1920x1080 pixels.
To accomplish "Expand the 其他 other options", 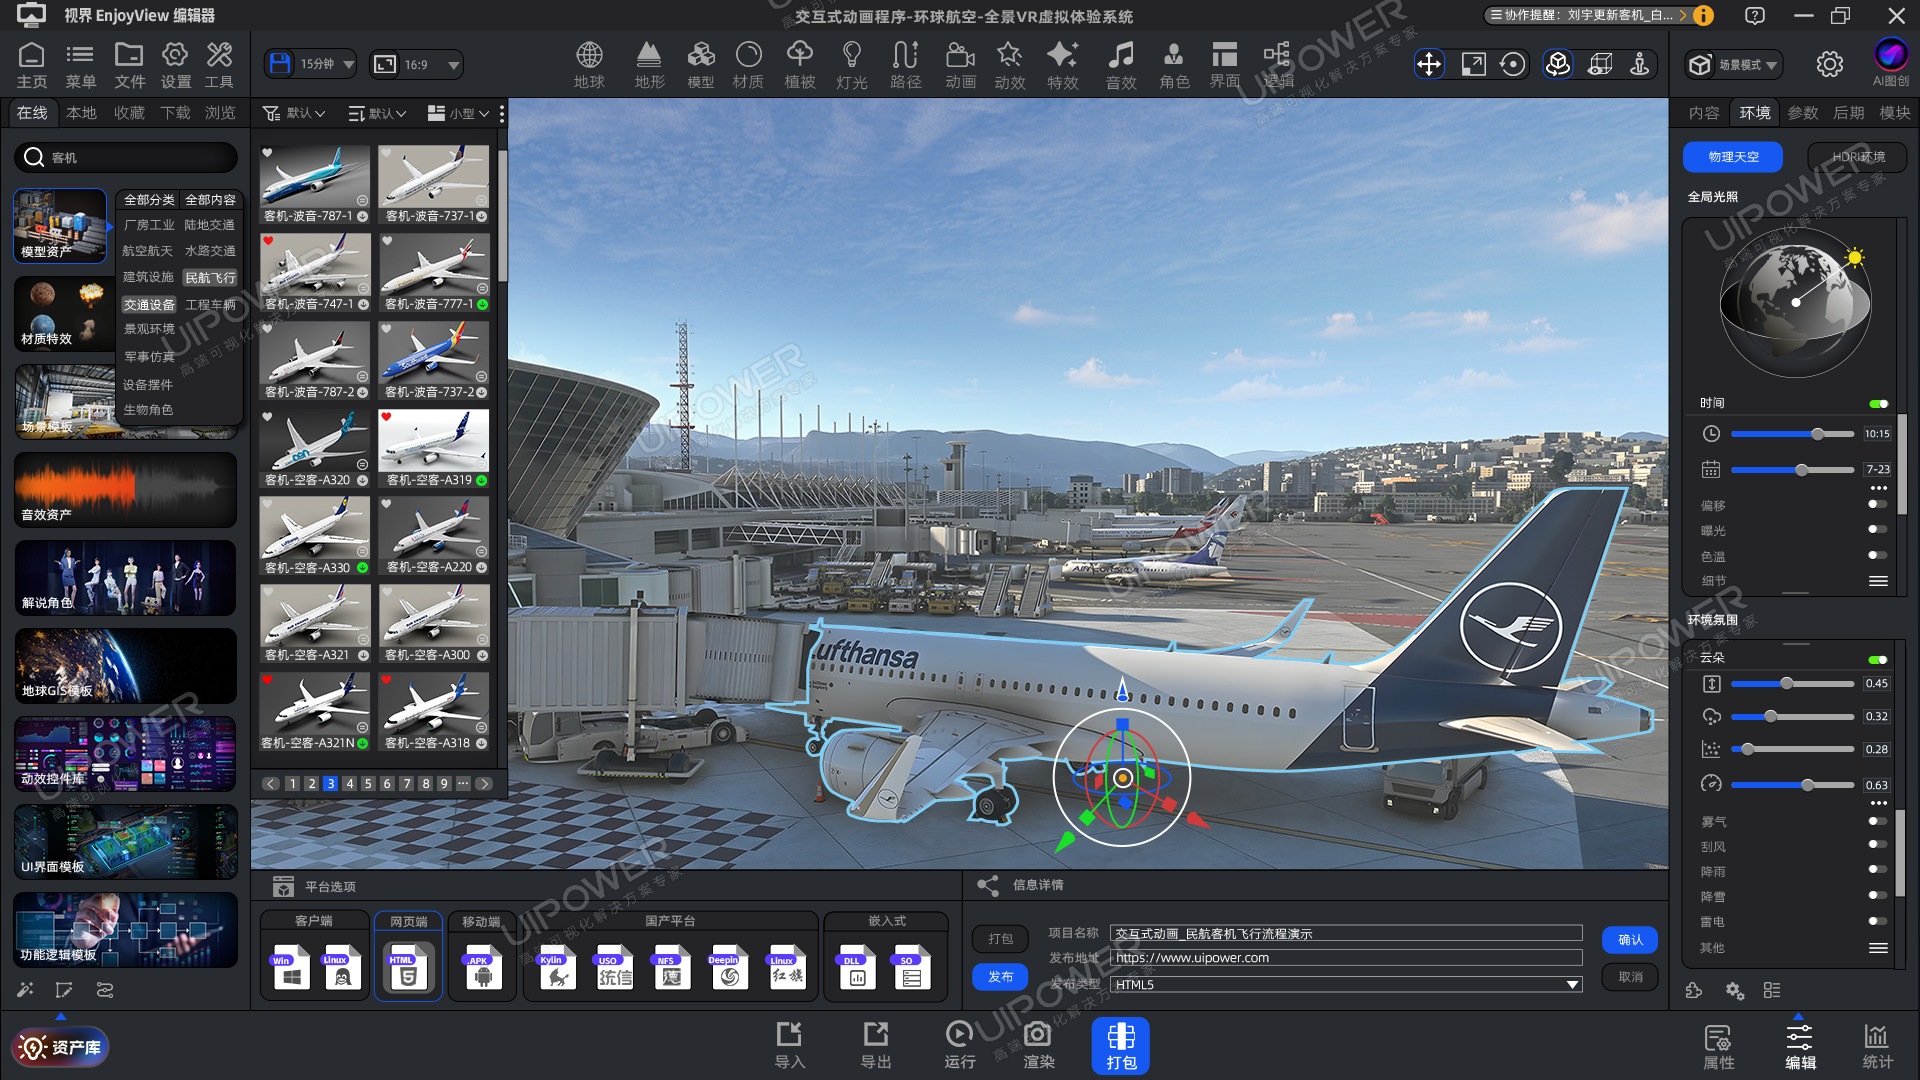I will 1878,948.
